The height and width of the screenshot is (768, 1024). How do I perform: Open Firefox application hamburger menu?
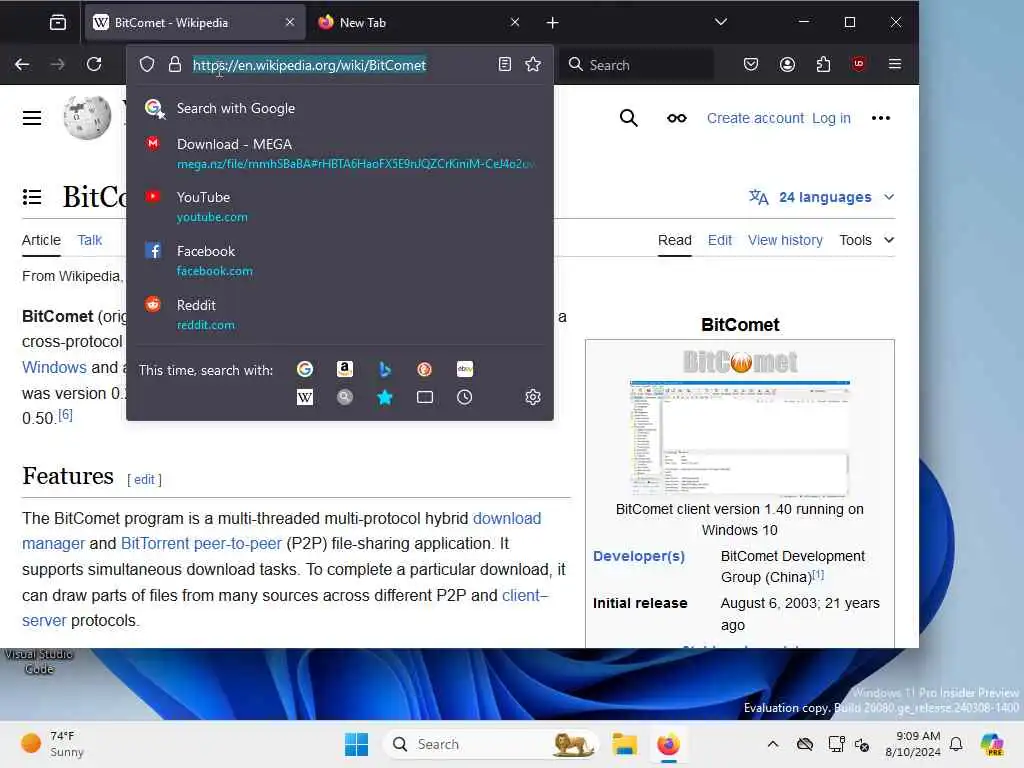895,64
